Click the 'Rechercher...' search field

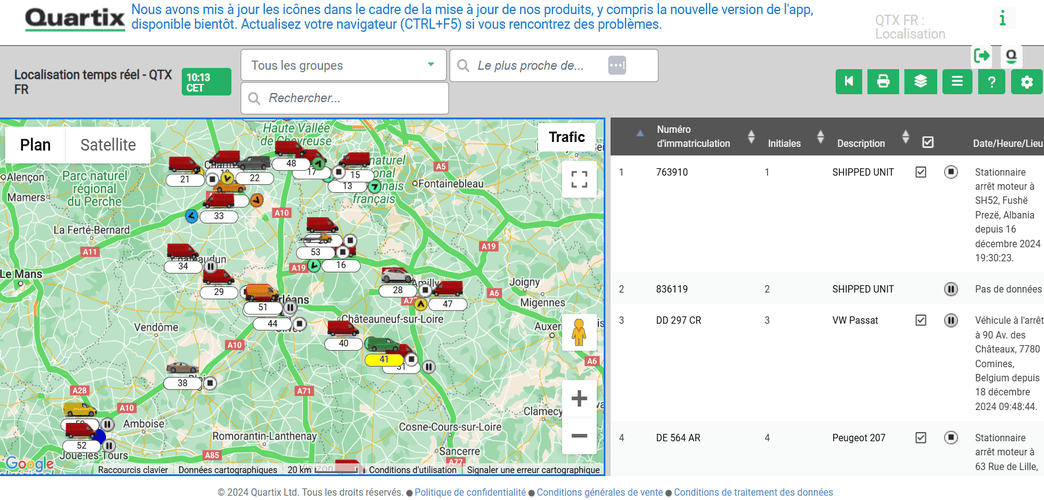click(344, 98)
